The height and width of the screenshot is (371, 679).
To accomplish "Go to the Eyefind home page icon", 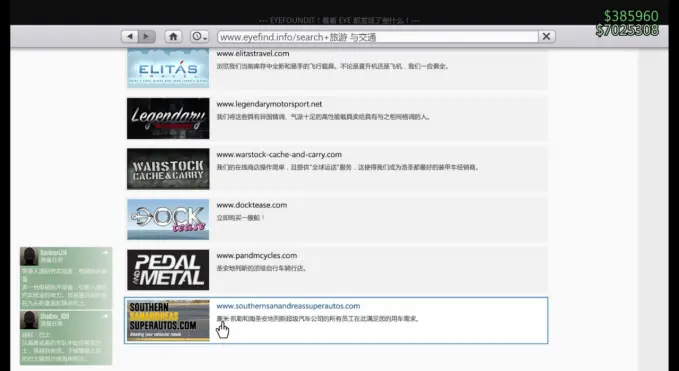I will point(173,37).
